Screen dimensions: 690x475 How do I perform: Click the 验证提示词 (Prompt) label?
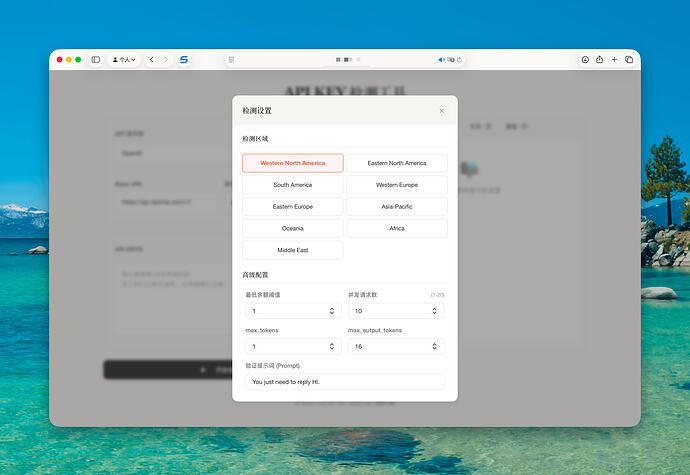click(272, 365)
